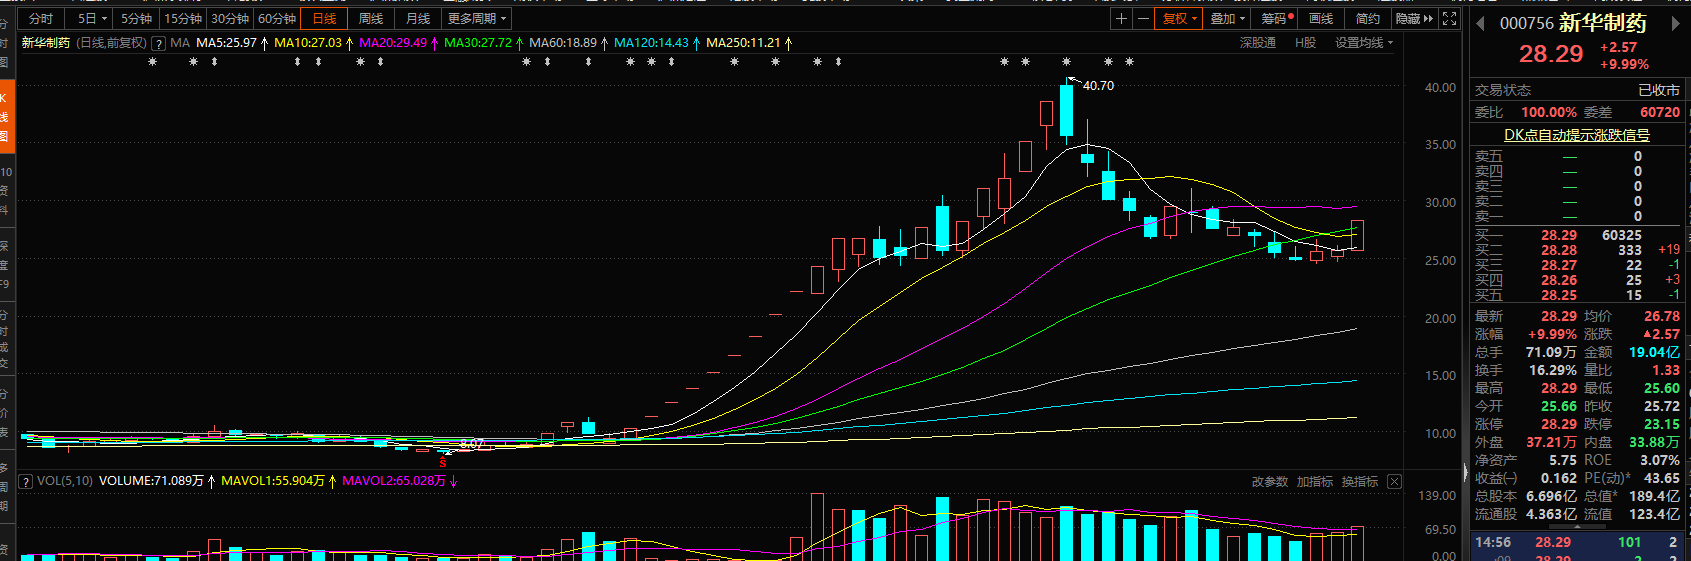Open 筹码 chip distribution view
Screen dimensions: 1691x561
[1277, 19]
